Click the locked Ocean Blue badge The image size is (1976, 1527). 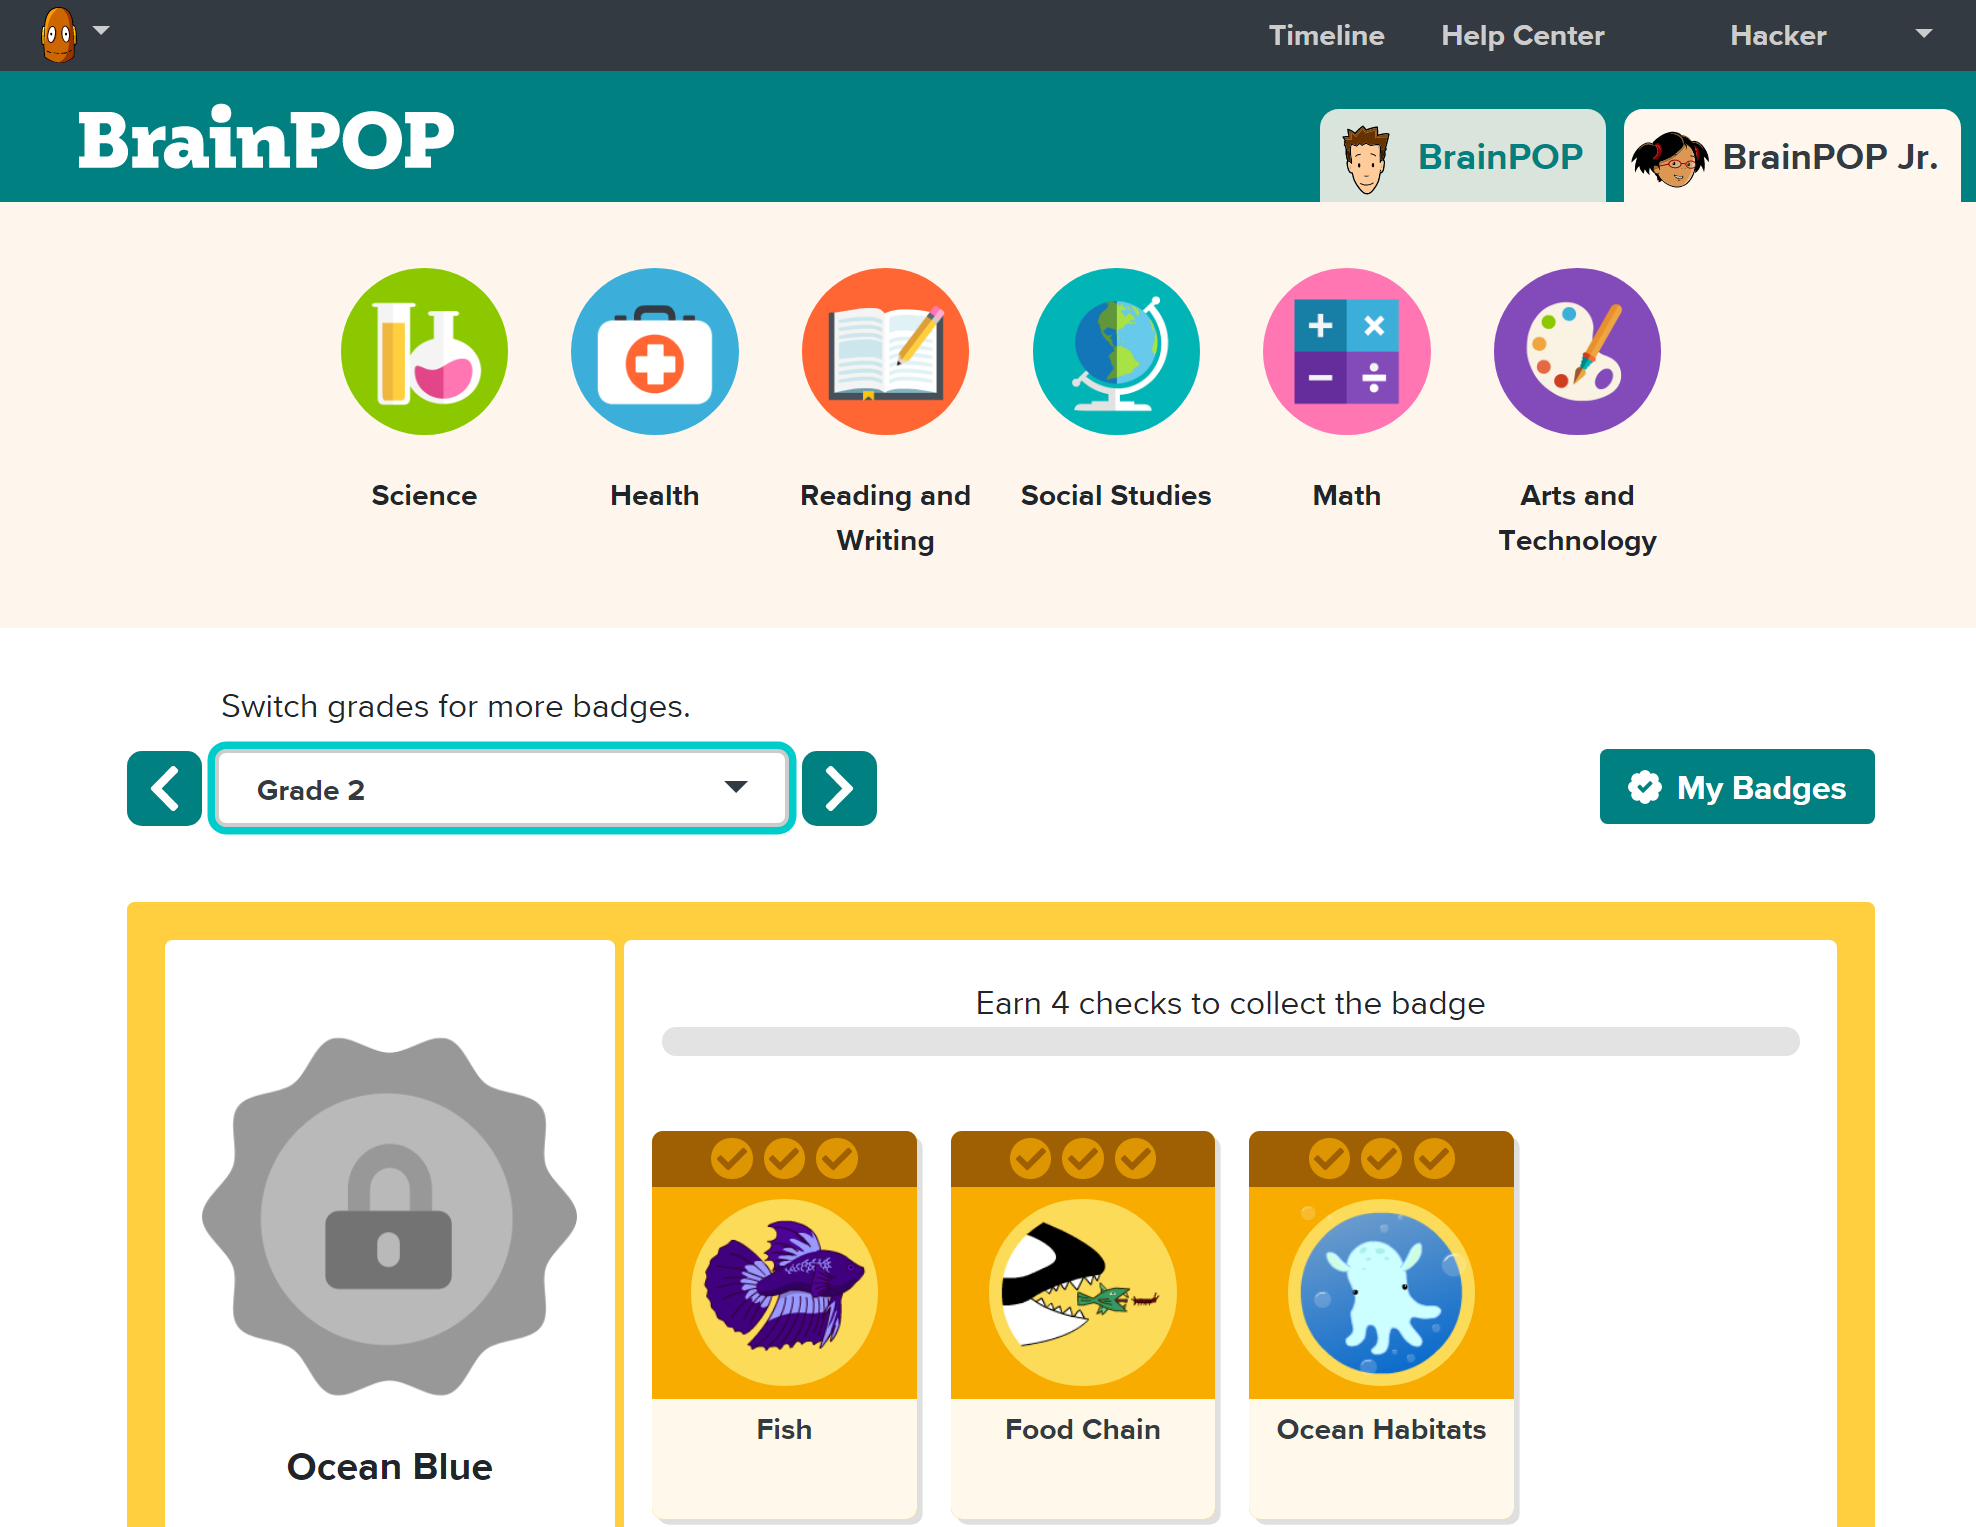click(x=389, y=1216)
